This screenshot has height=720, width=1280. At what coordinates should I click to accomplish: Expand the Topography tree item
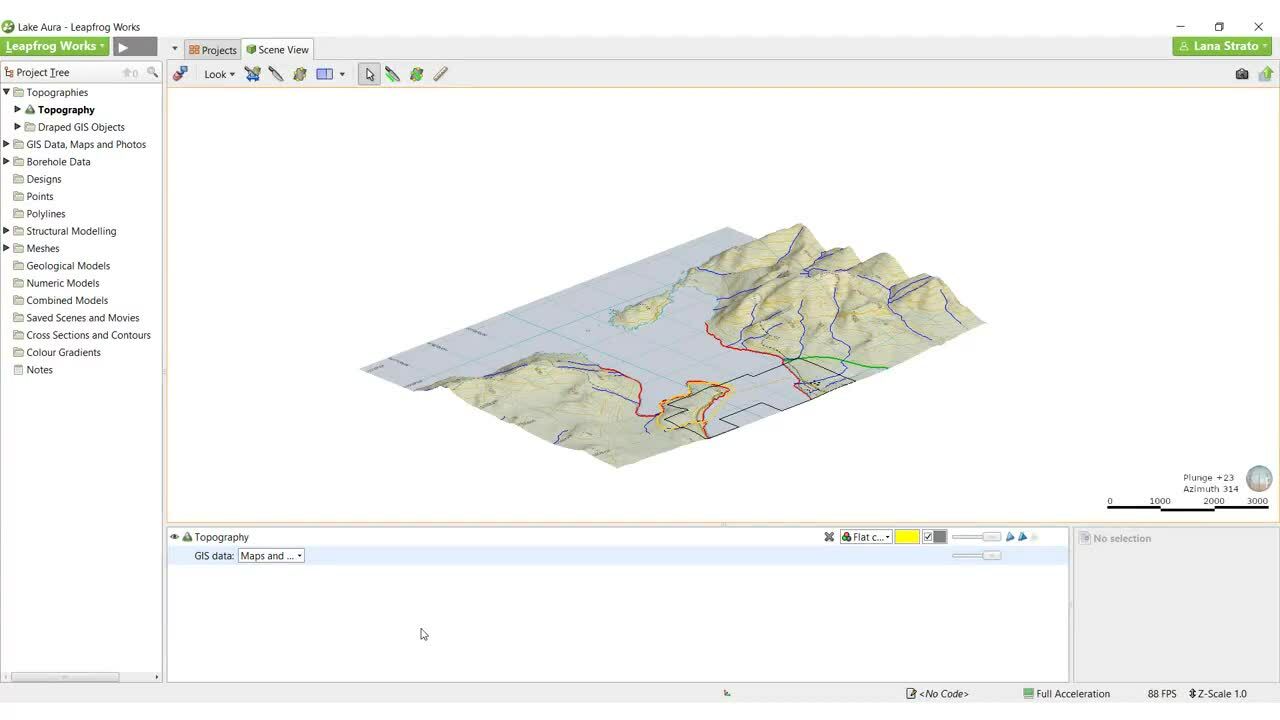(x=17, y=109)
